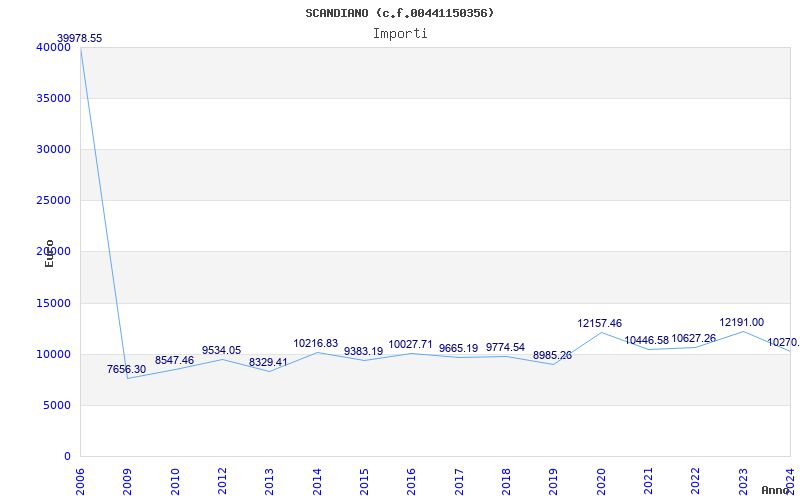Click the 8547.46 value label

point(174,360)
